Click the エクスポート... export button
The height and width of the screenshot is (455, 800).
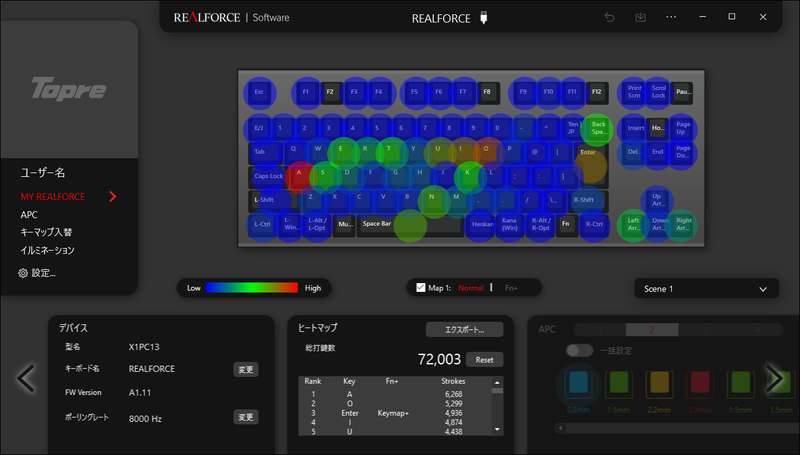pos(464,330)
